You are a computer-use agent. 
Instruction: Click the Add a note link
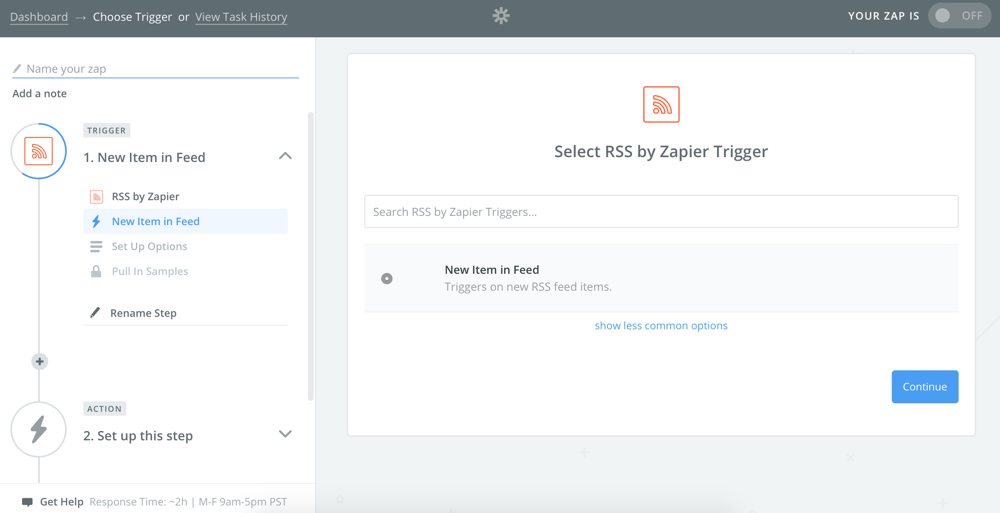click(40, 93)
